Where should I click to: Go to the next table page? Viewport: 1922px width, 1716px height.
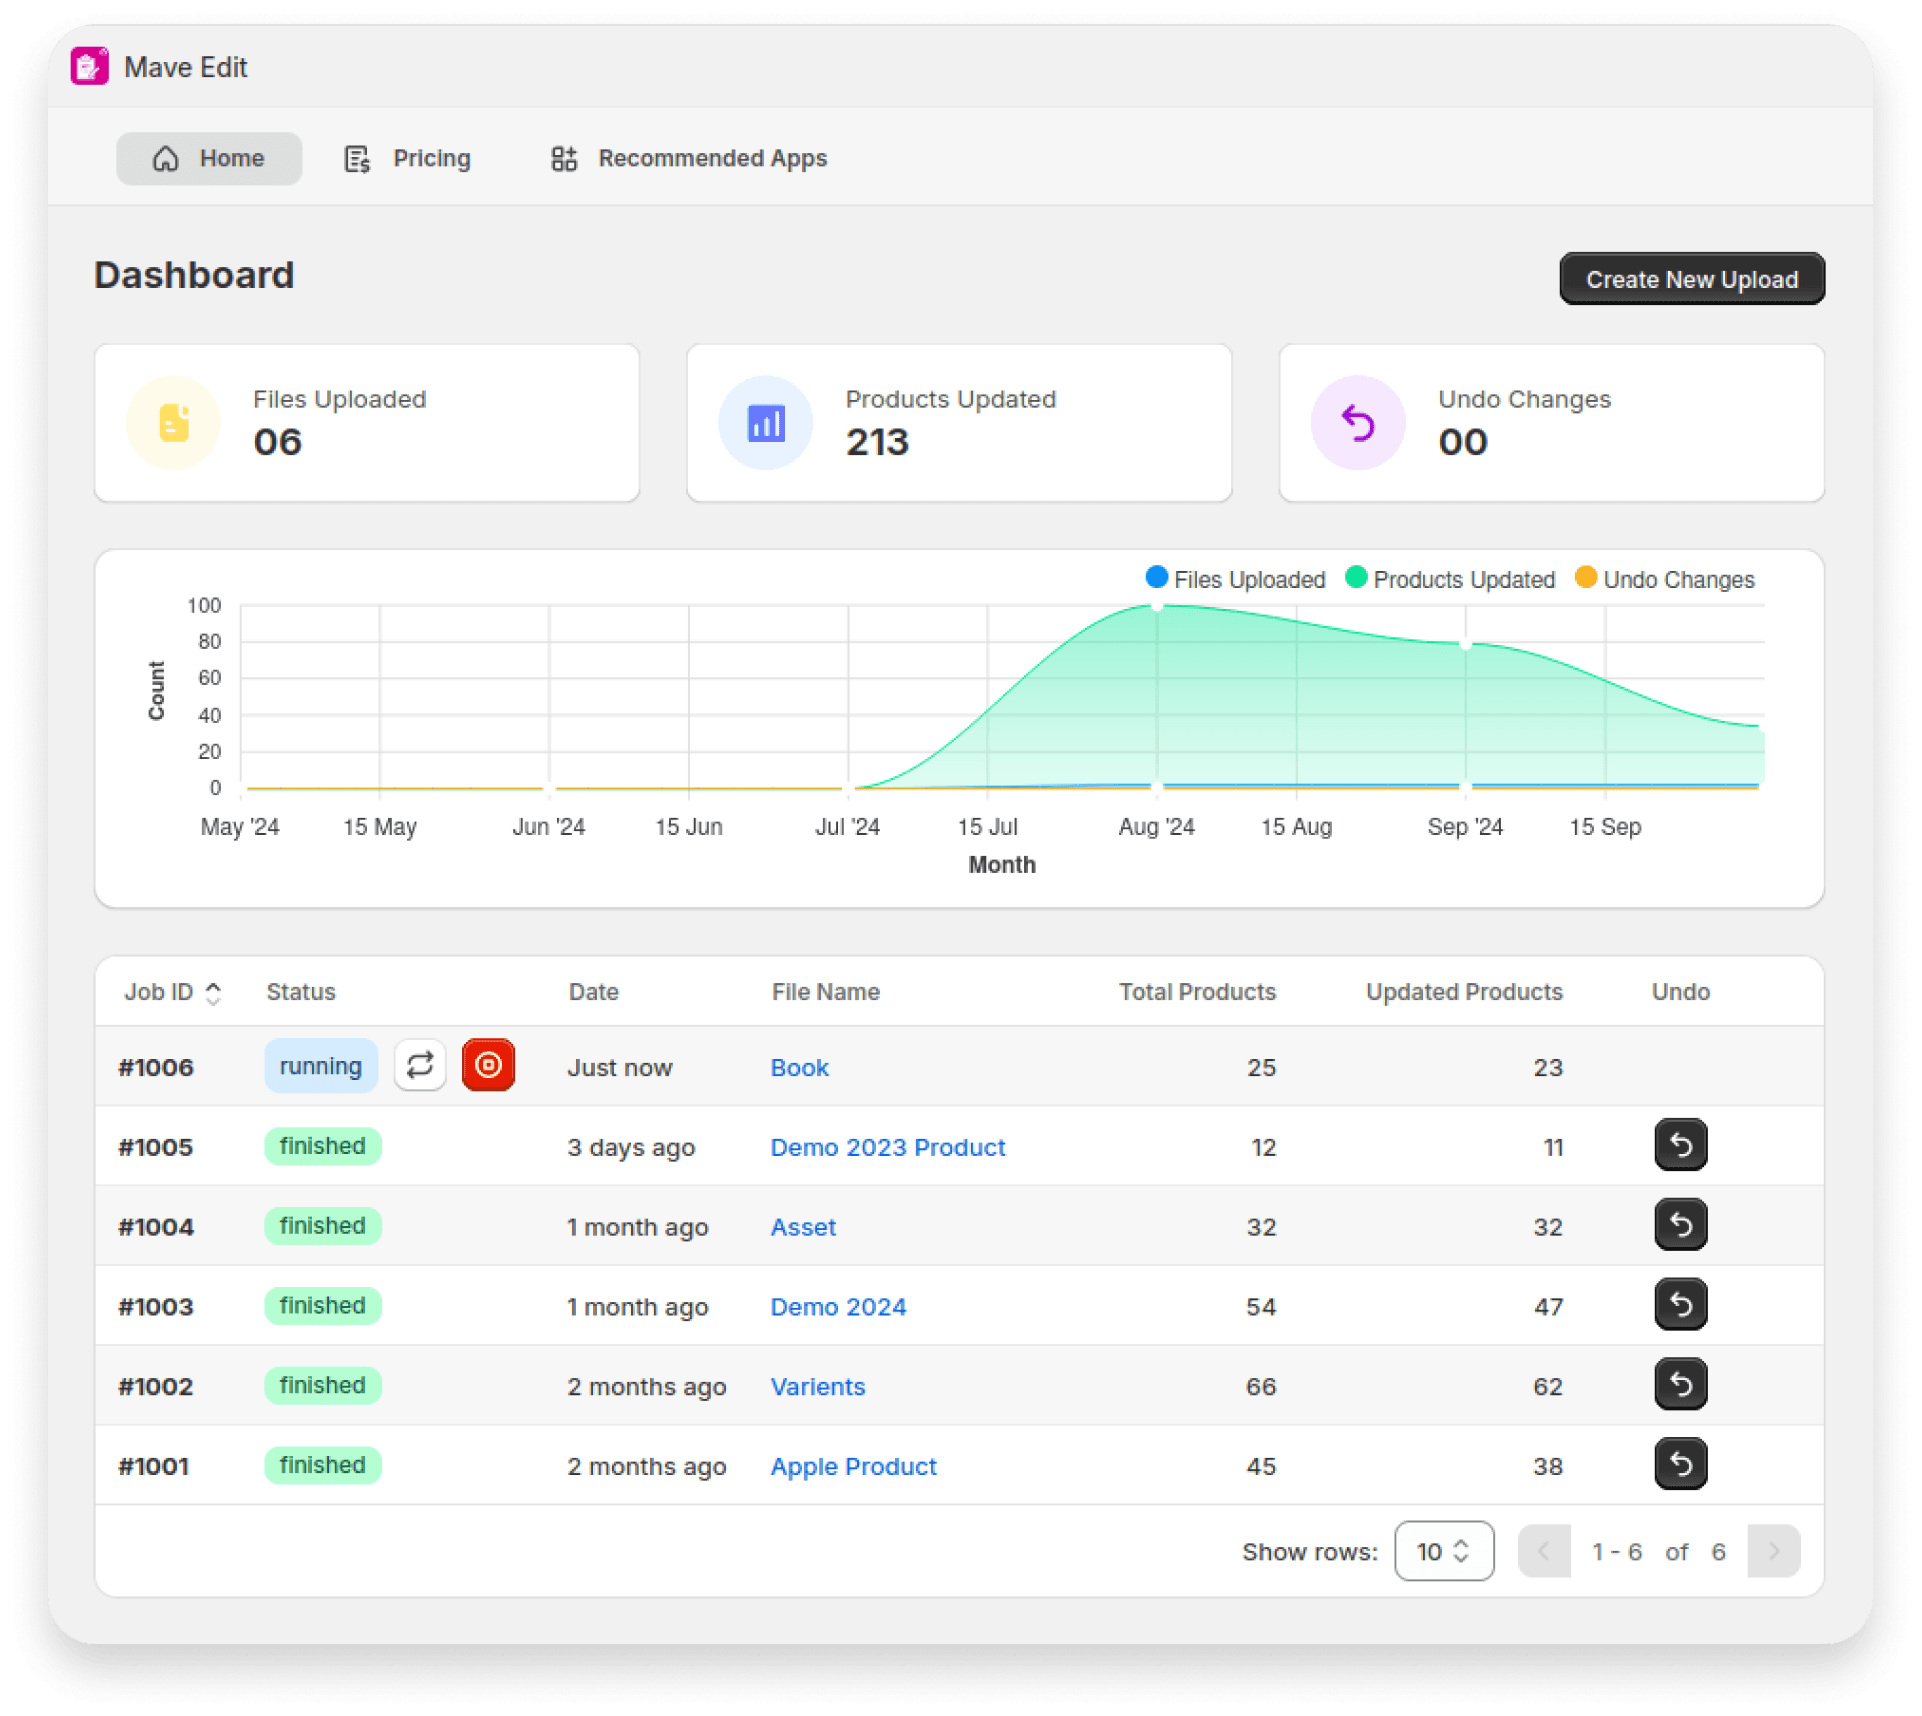1773,1551
